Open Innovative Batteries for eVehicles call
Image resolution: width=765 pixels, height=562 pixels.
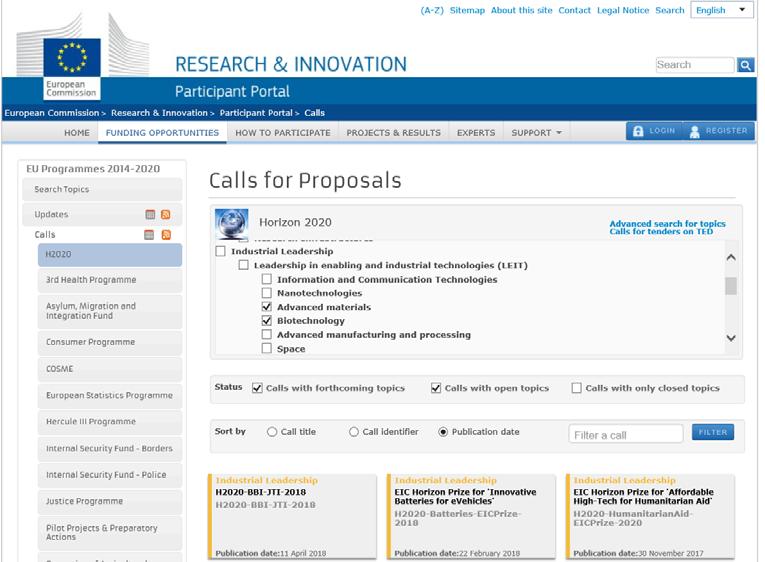click(x=471, y=516)
